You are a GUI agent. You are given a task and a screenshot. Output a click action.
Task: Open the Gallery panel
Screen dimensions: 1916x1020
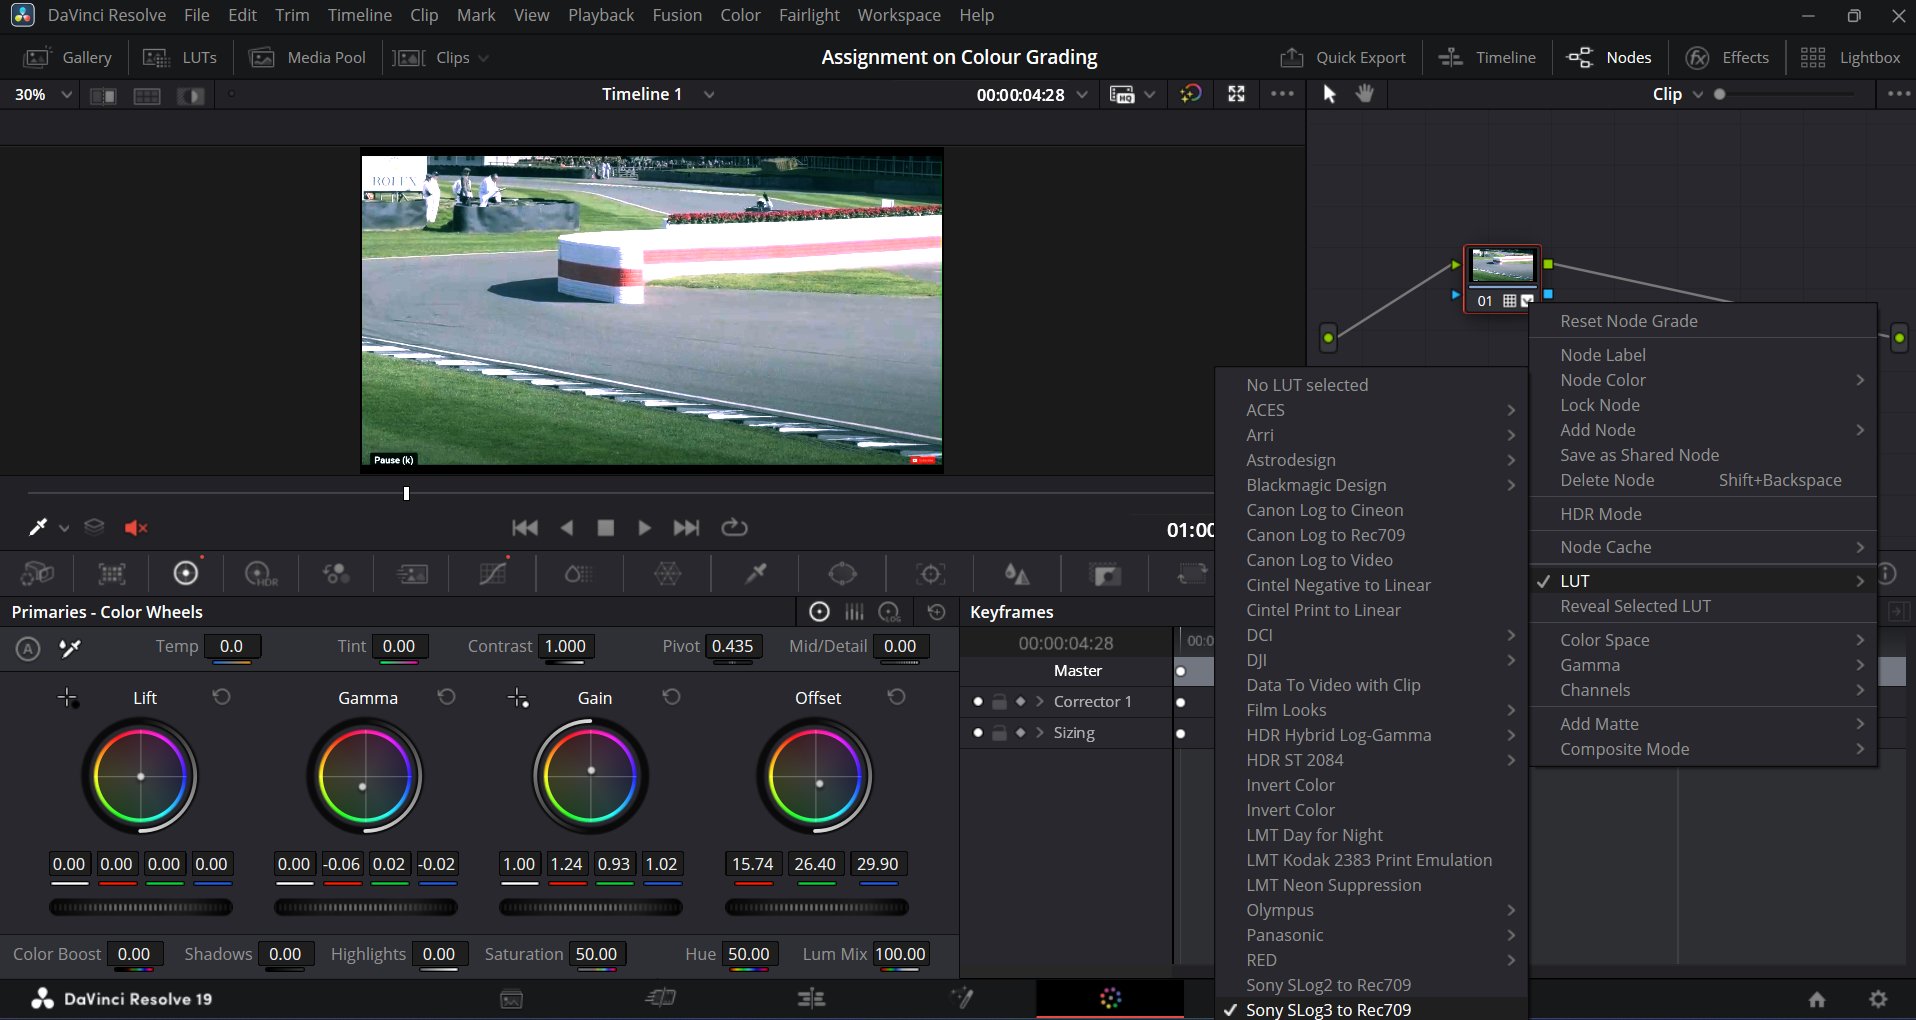point(68,58)
